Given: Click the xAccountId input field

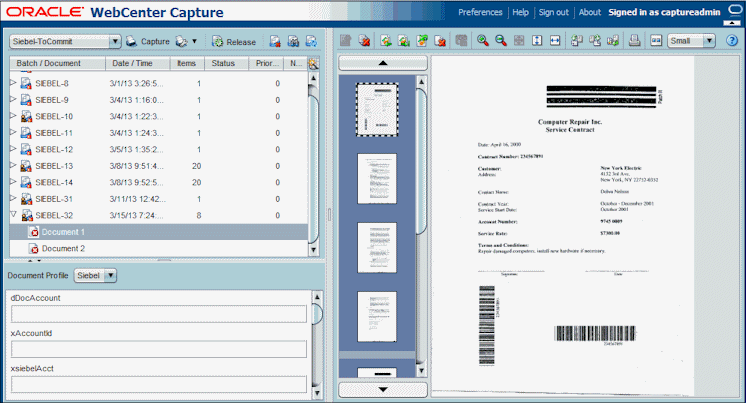Looking at the screenshot, I should [x=159, y=349].
